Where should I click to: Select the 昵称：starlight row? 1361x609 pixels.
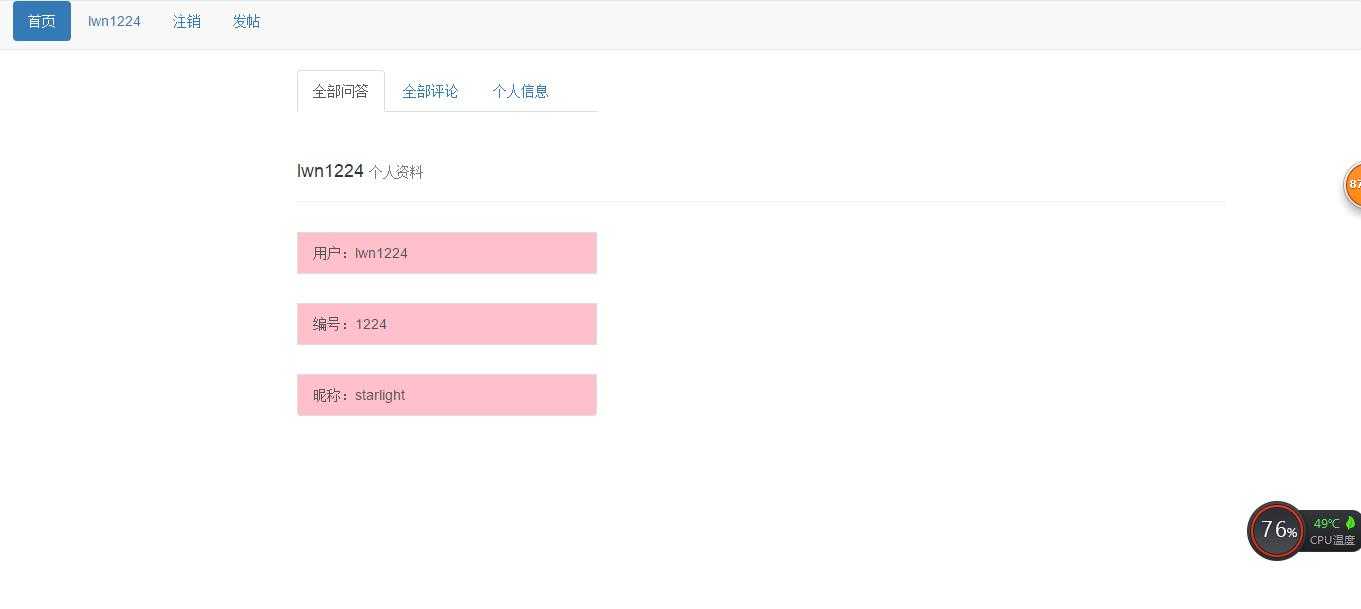[447, 395]
